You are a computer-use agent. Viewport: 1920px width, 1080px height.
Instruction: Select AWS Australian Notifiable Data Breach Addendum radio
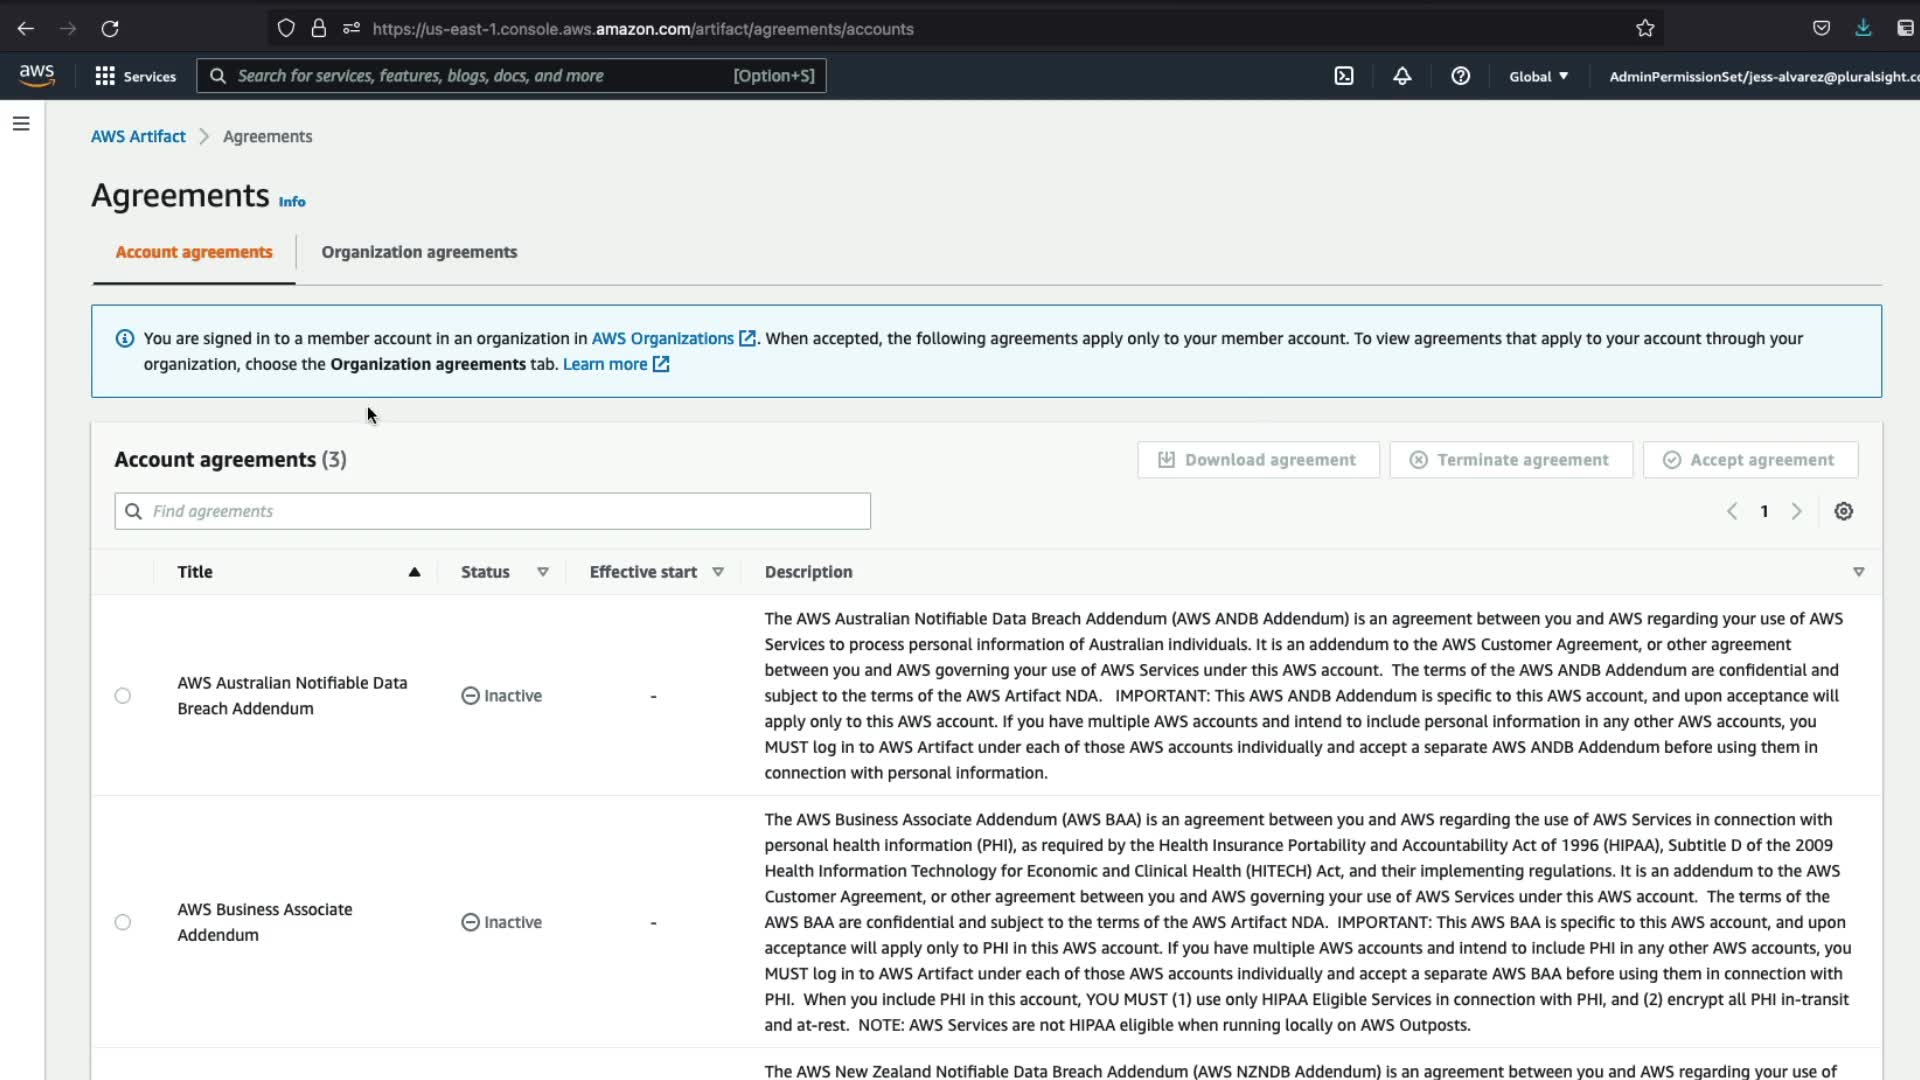point(122,696)
